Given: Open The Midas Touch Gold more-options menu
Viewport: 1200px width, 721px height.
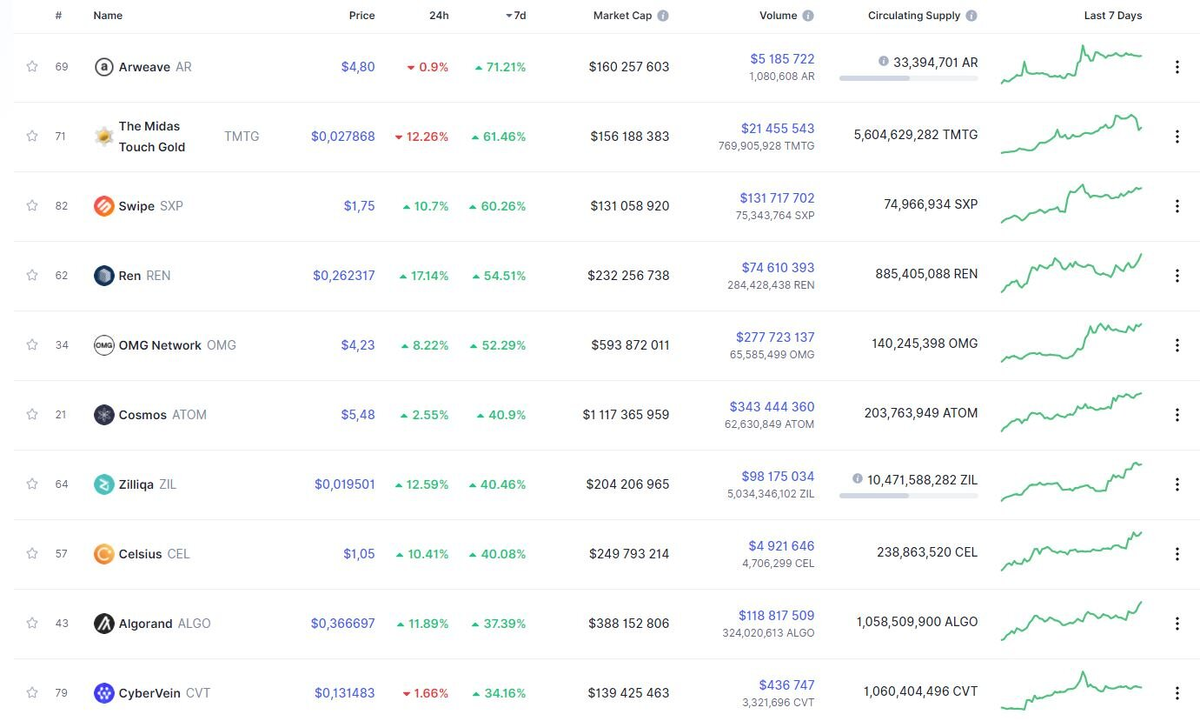Looking at the screenshot, I should [x=1177, y=136].
